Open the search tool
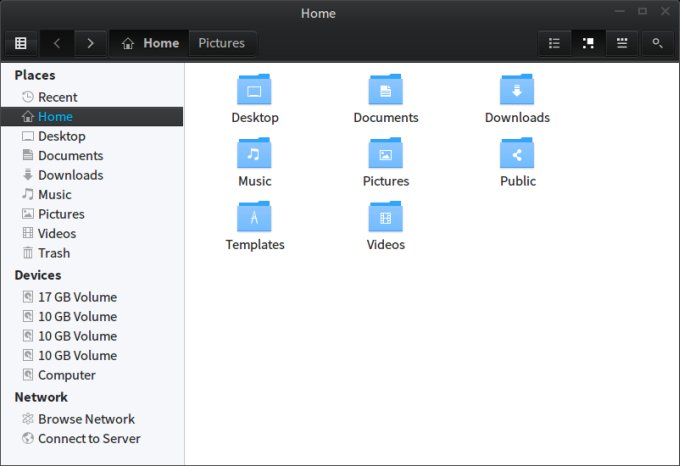The height and width of the screenshot is (466, 680). (x=657, y=43)
